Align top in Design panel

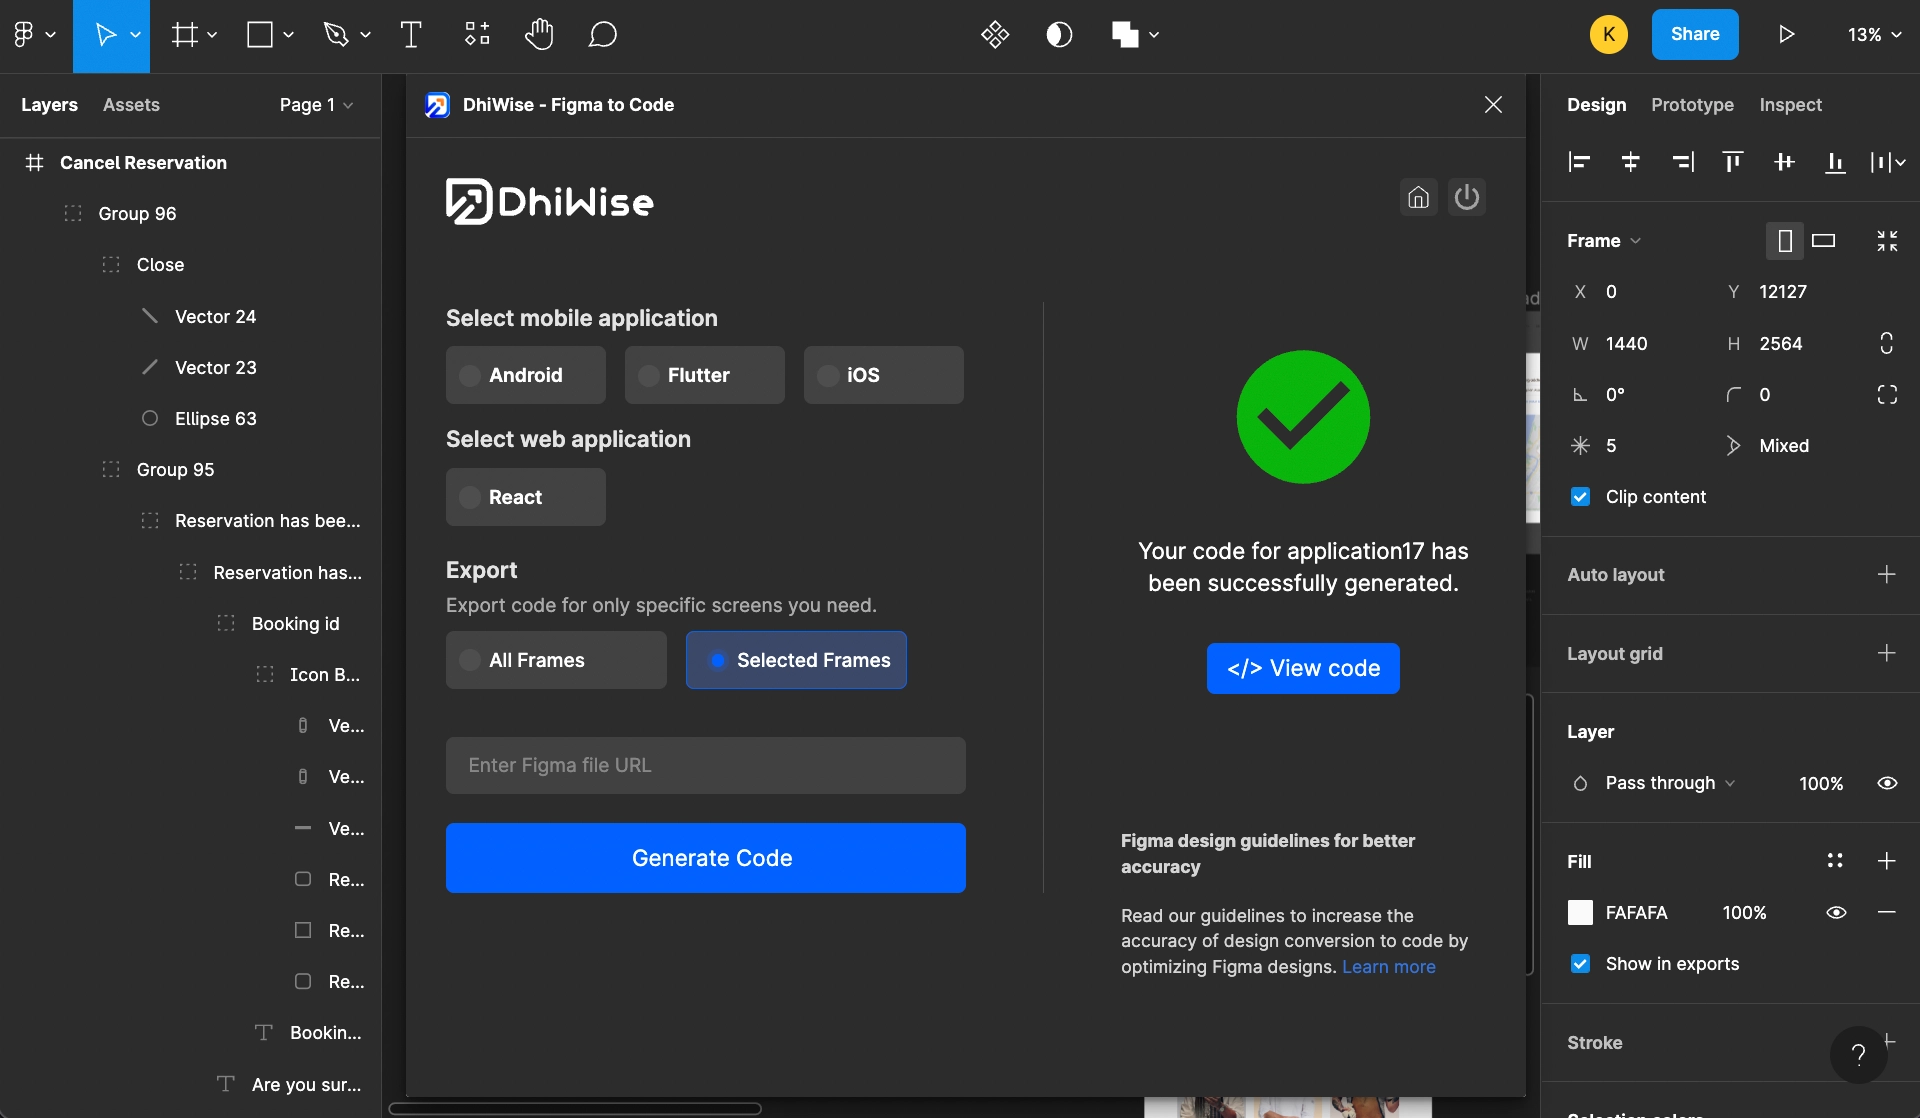pos(1733,161)
